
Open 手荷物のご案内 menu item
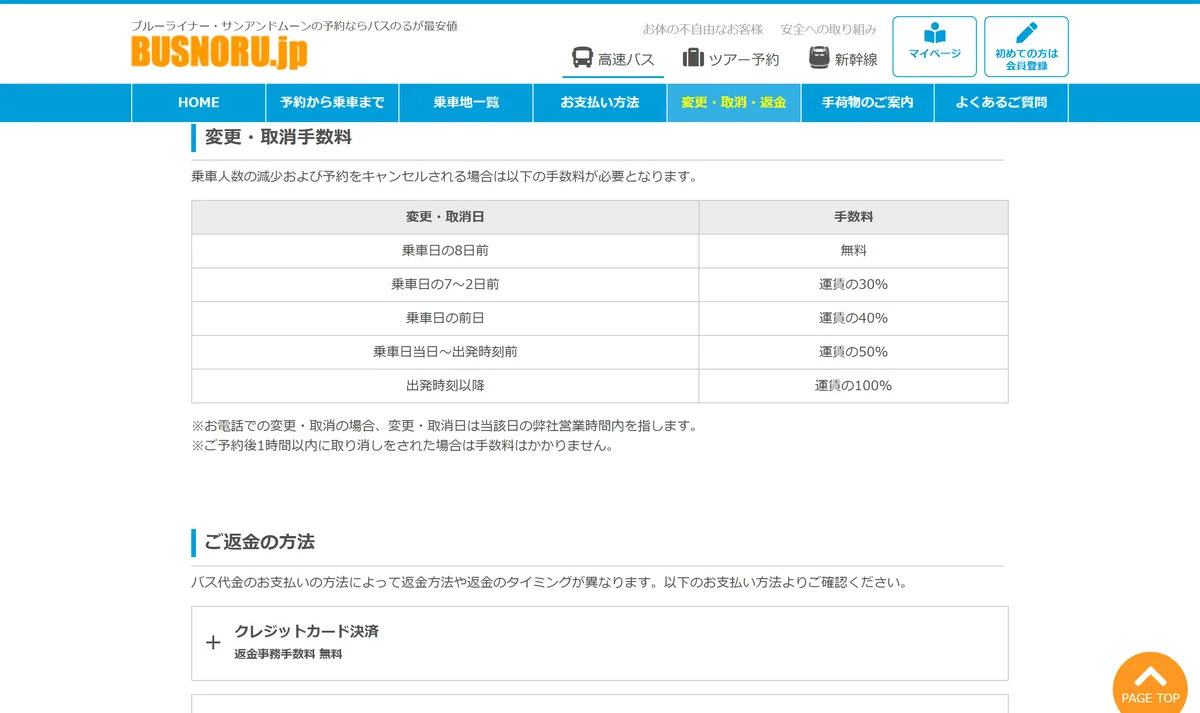coord(867,102)
